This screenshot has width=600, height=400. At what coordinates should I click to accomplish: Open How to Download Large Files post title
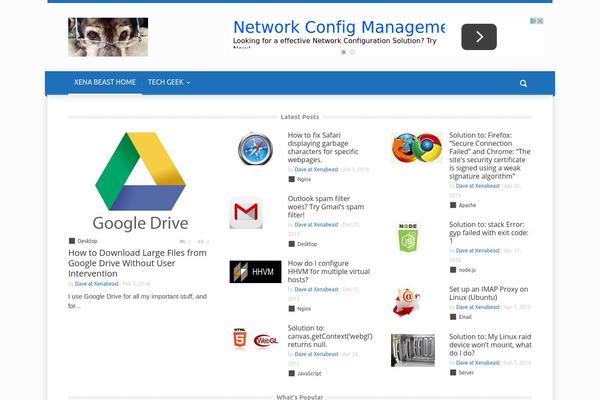click(x=137, y=263)
